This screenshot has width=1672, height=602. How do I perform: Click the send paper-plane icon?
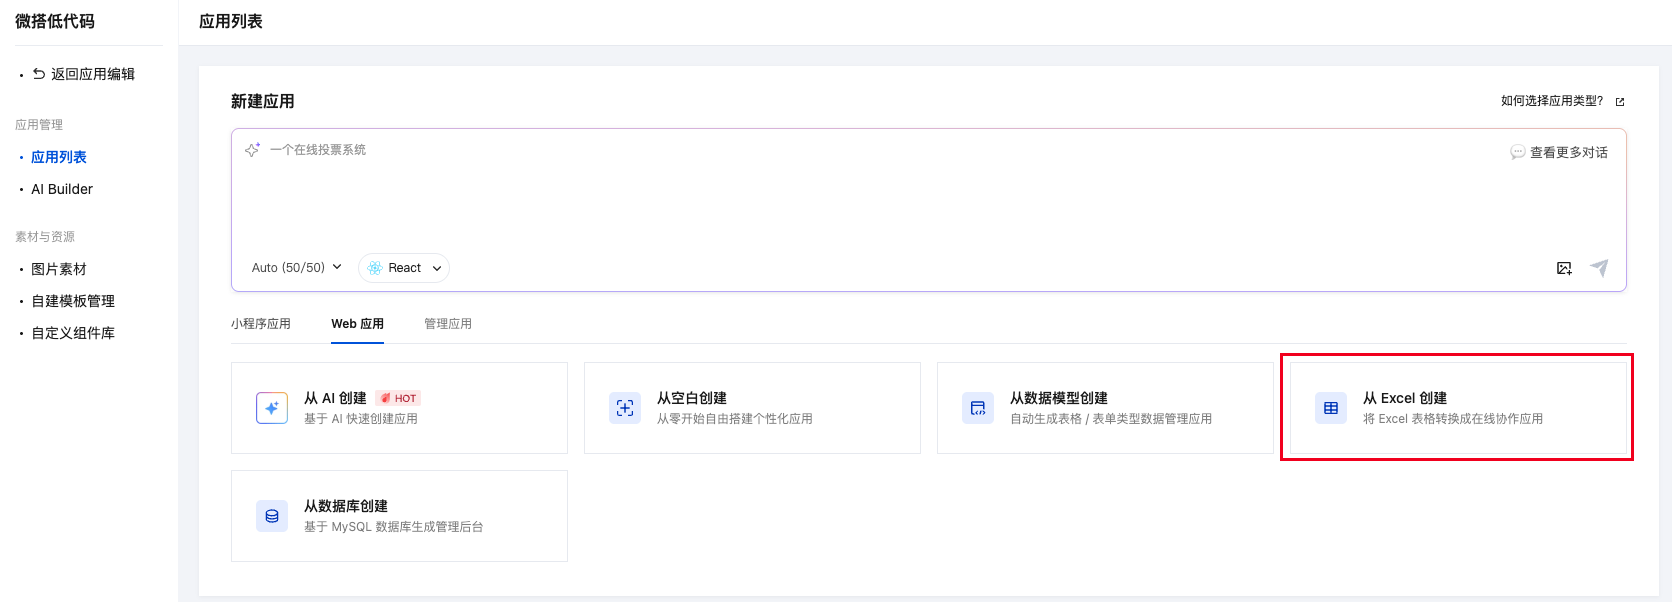(x=1599, y=268)
